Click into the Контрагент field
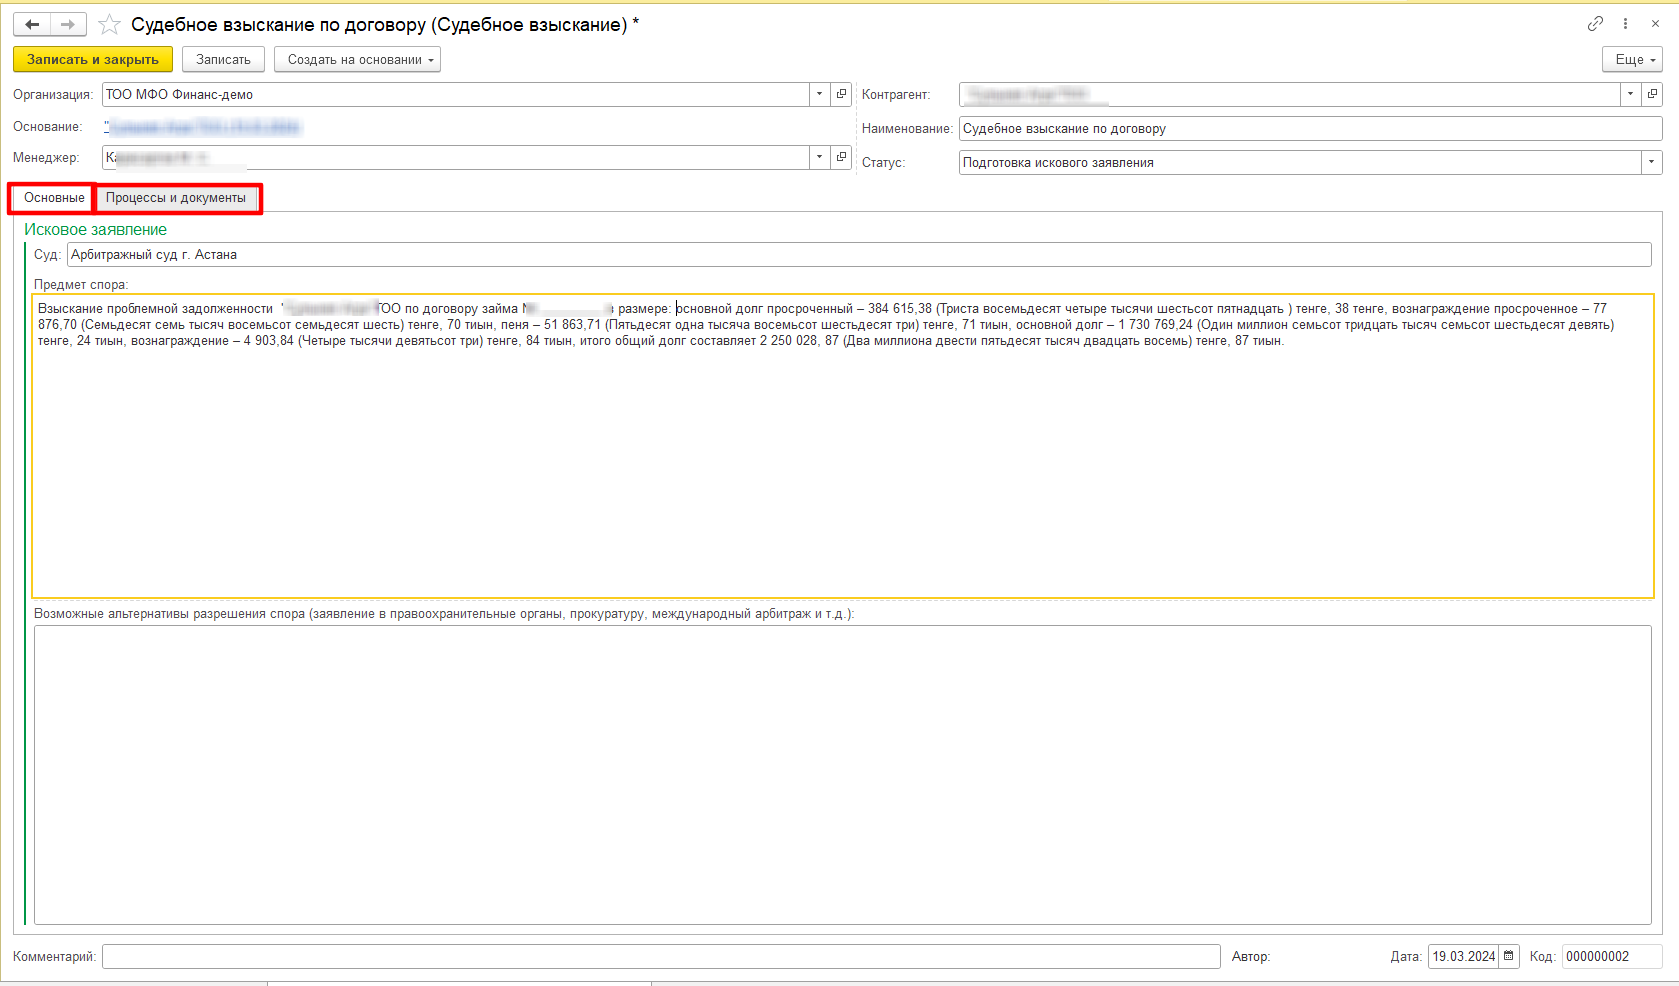Viewport: 1679px width, 986px height. pos(1290,94)
